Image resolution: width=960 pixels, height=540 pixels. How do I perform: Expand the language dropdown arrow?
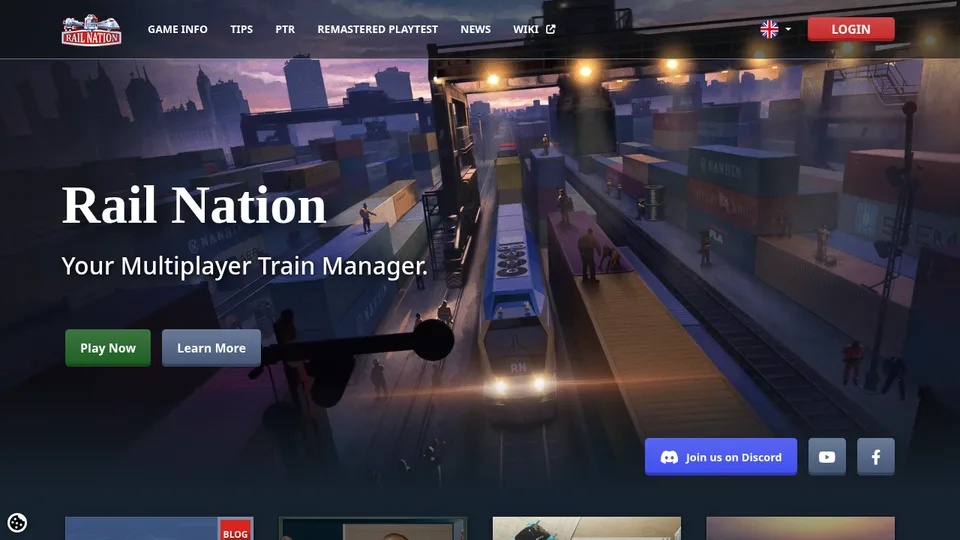788,29
